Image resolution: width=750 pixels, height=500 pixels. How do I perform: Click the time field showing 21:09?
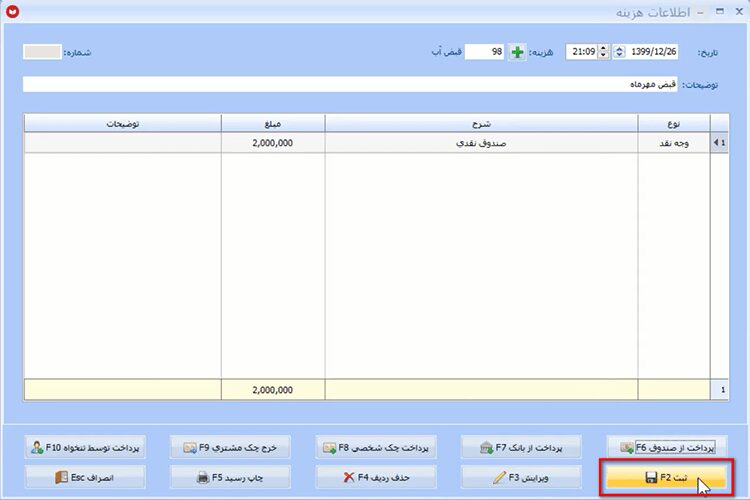point(581,52)
